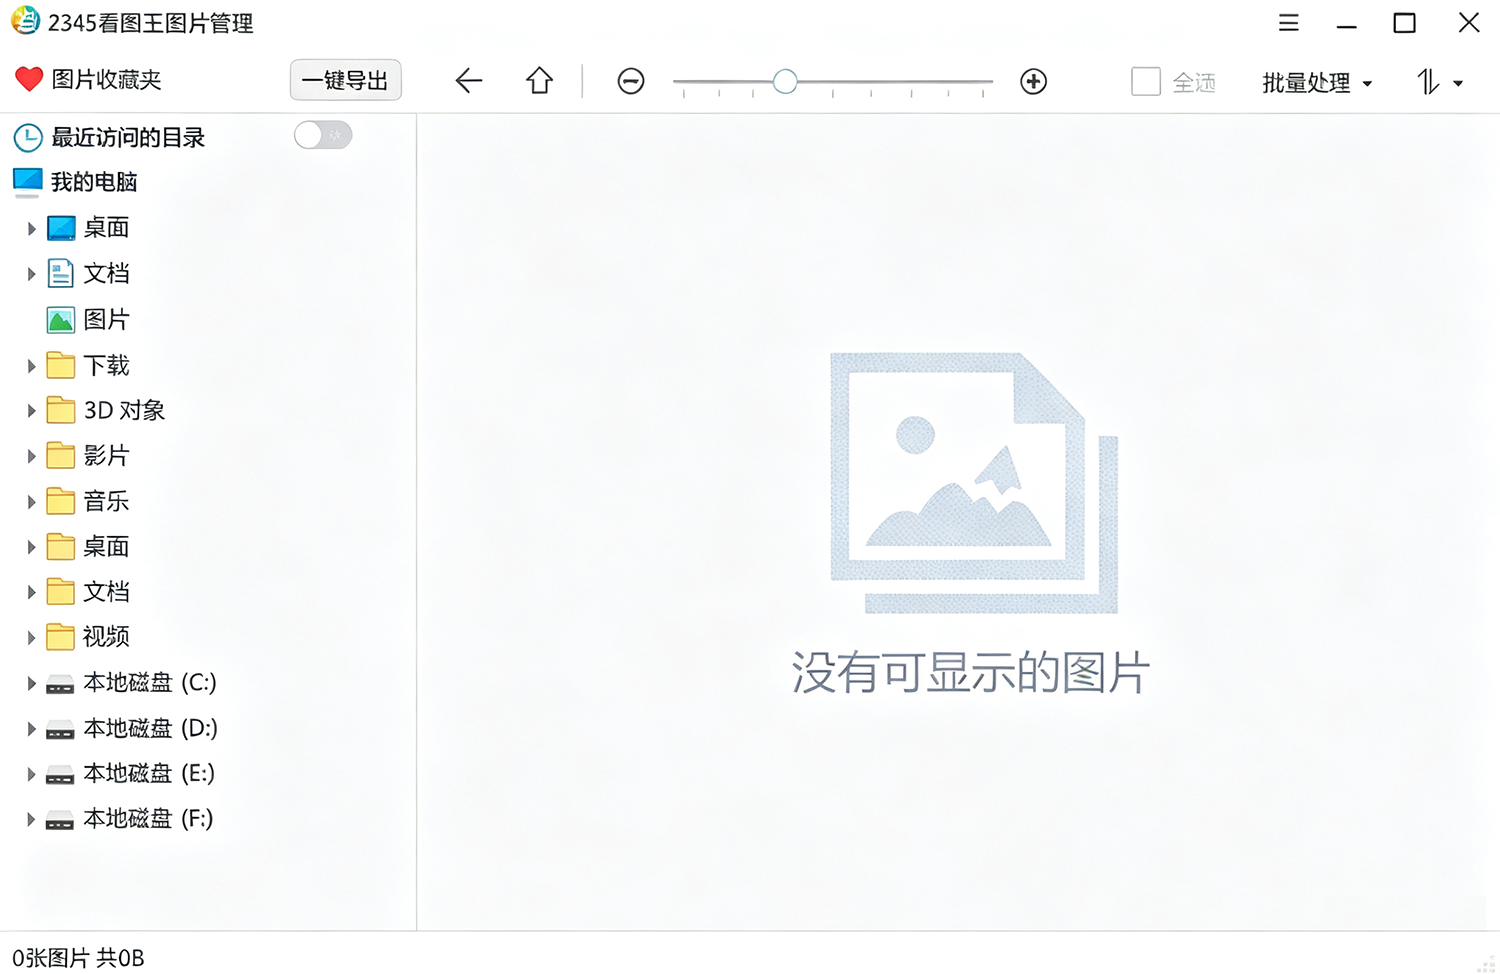Screen dimensions: 1500x974
Task: Click the back arrow navigation icon
Action: coord(468,81)
